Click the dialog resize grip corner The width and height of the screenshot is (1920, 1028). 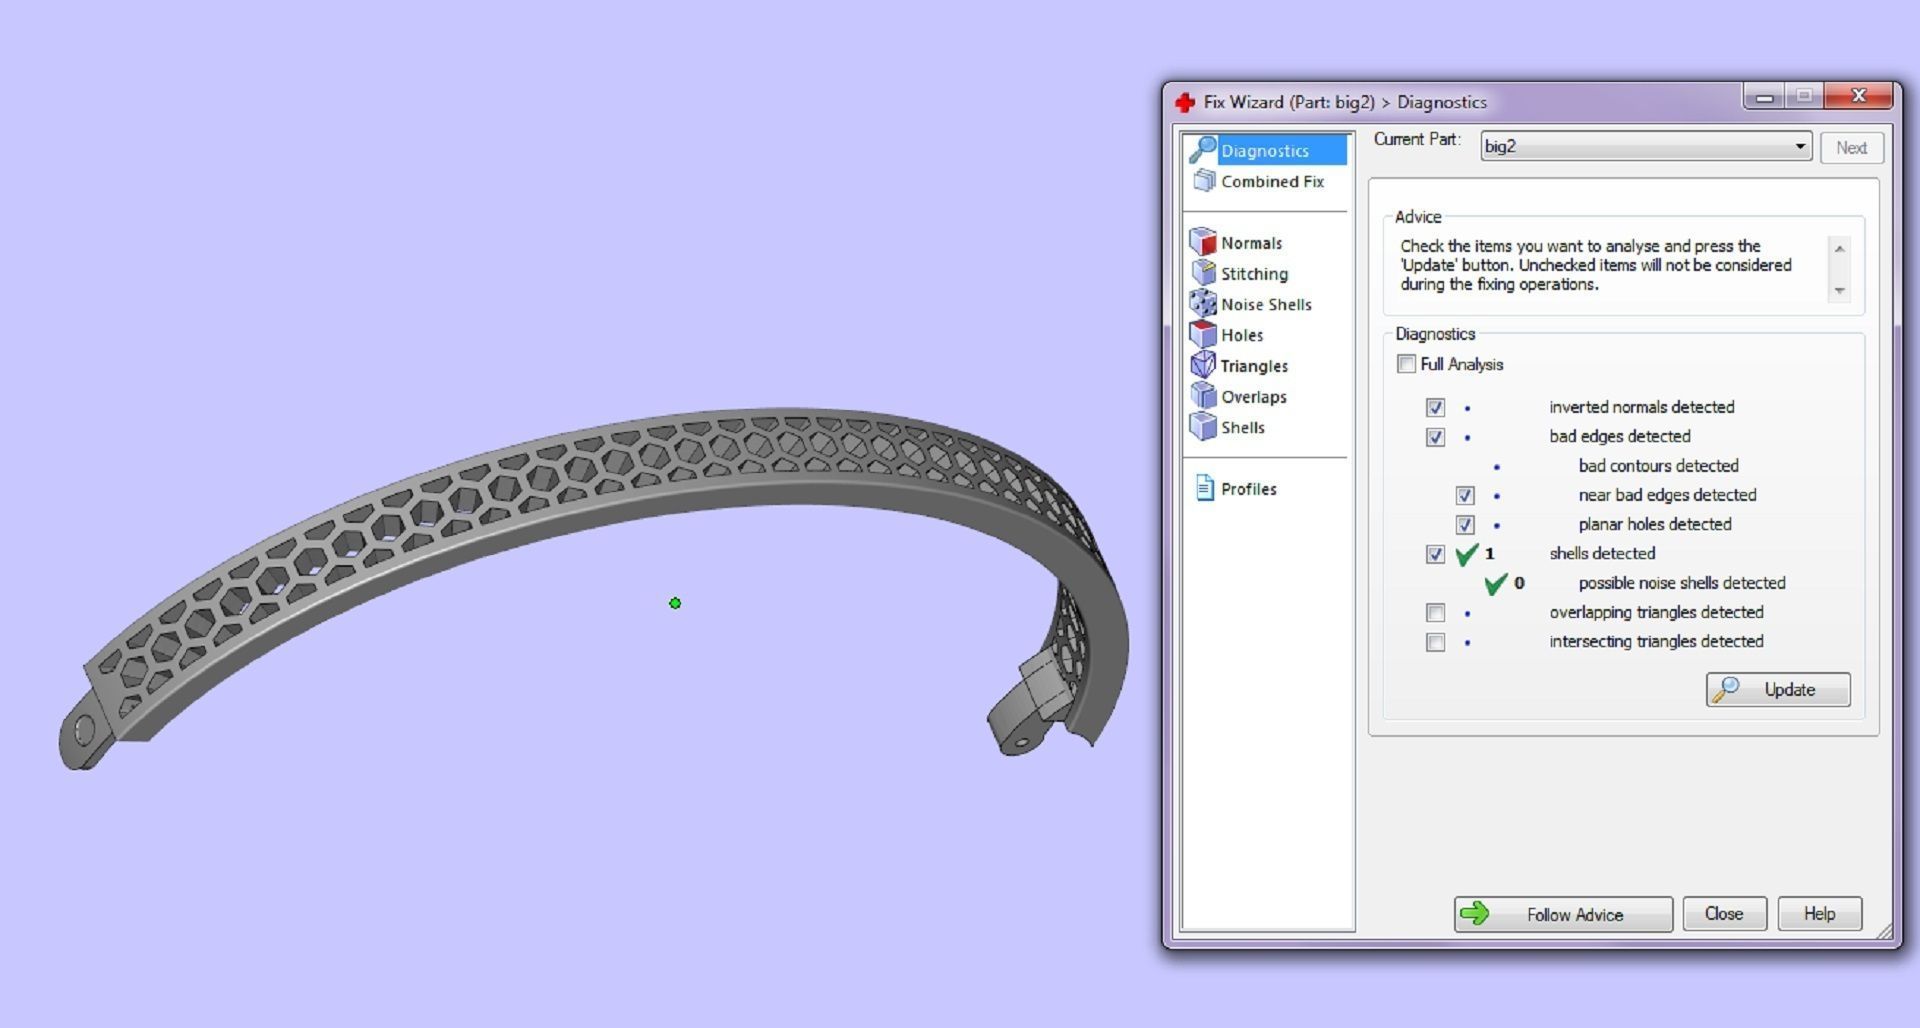pyautogui.click(x=1885, y=931)
